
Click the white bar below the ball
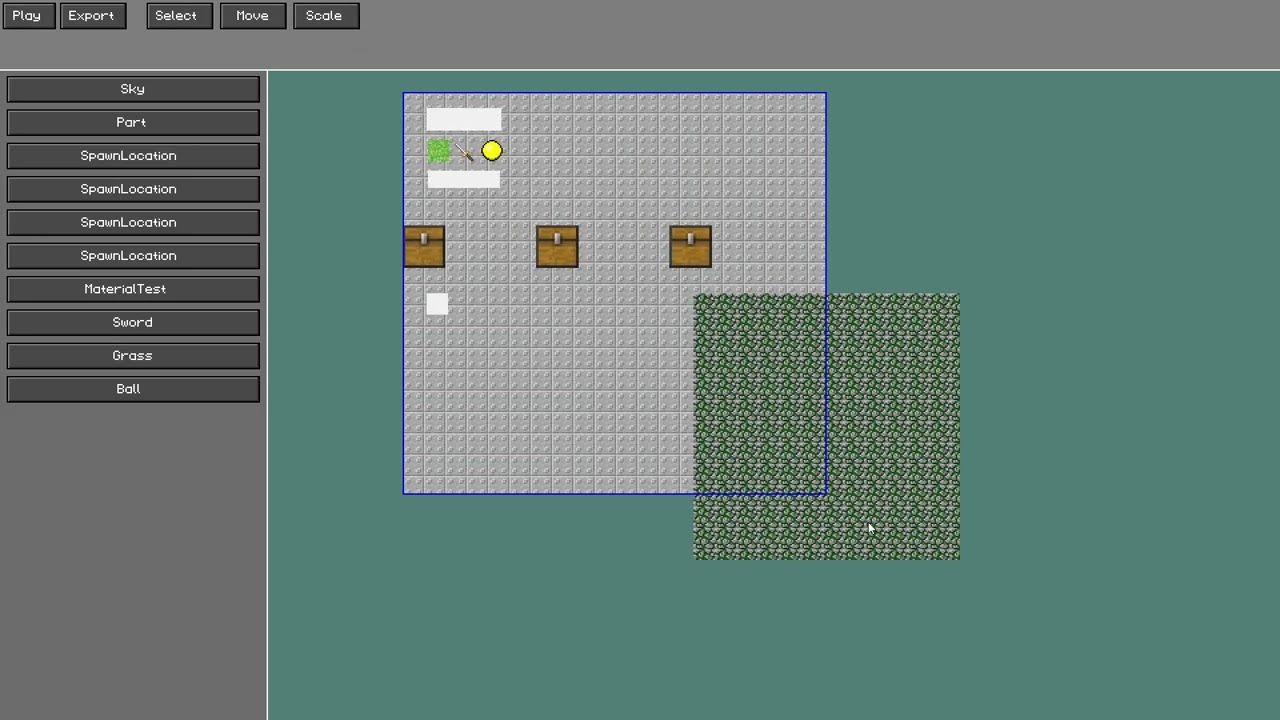pos(464,180)
